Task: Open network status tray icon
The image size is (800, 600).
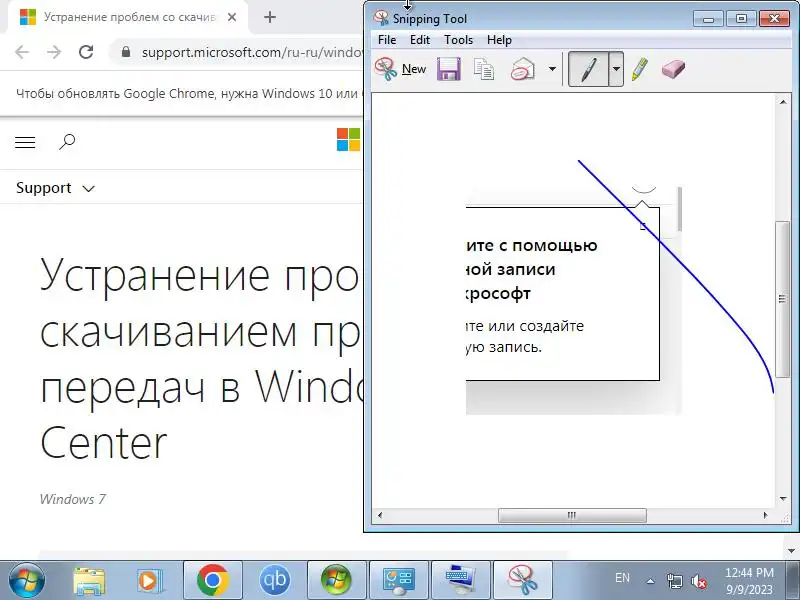Action: pyautogui.click(x=674, y=581)
